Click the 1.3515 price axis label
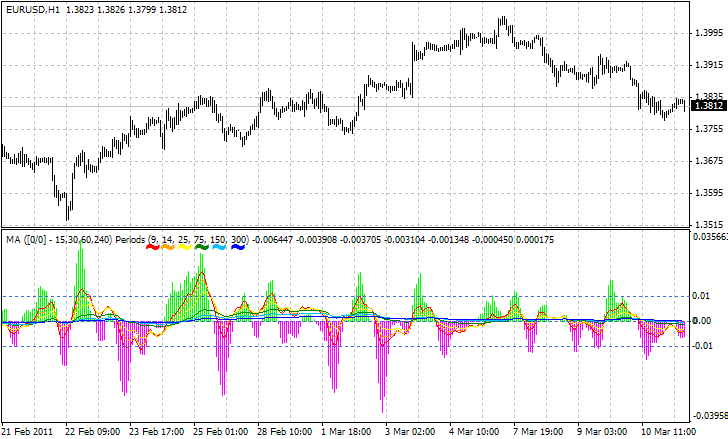Image resolution: width=728 pixels, height=439 pixels. click(x=708, y=225)
